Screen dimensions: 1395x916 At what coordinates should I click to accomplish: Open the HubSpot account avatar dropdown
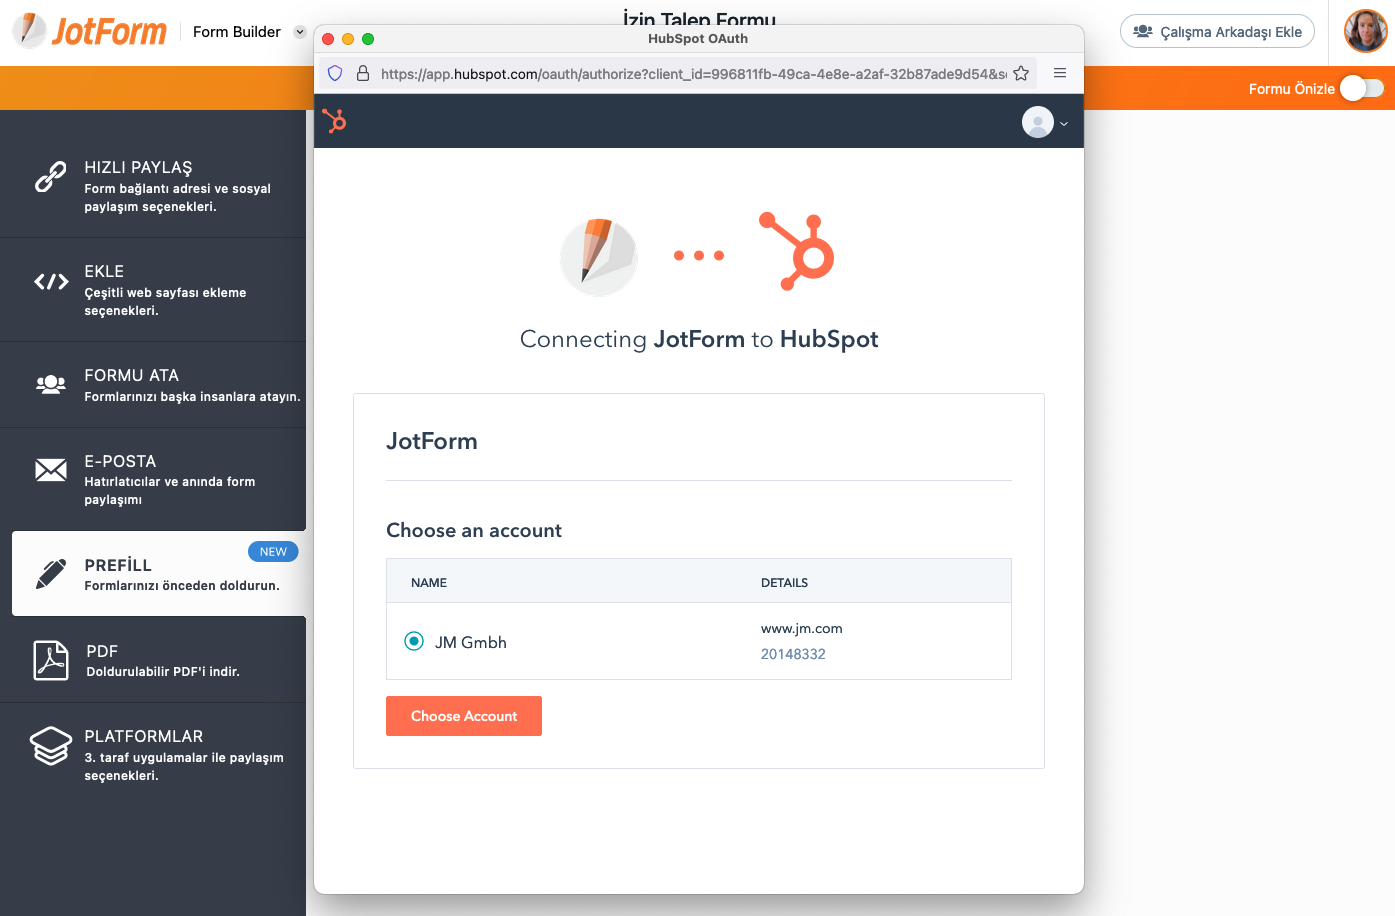[x=1045, y=122]
